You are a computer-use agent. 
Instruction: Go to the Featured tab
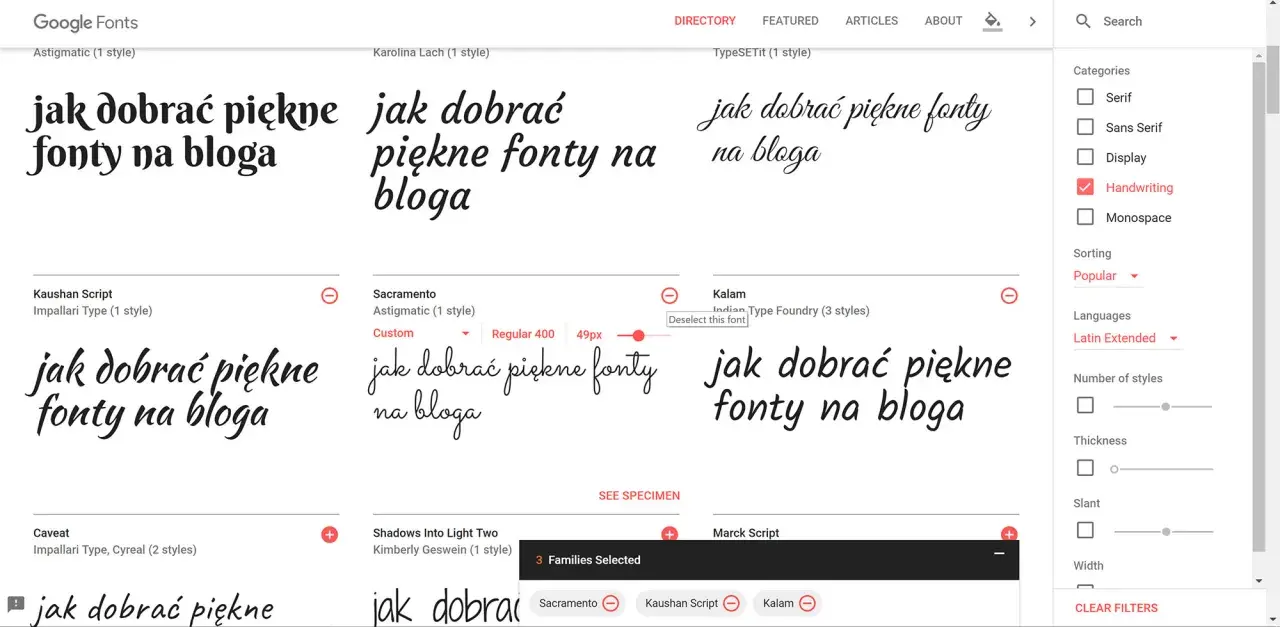point(790,21)
